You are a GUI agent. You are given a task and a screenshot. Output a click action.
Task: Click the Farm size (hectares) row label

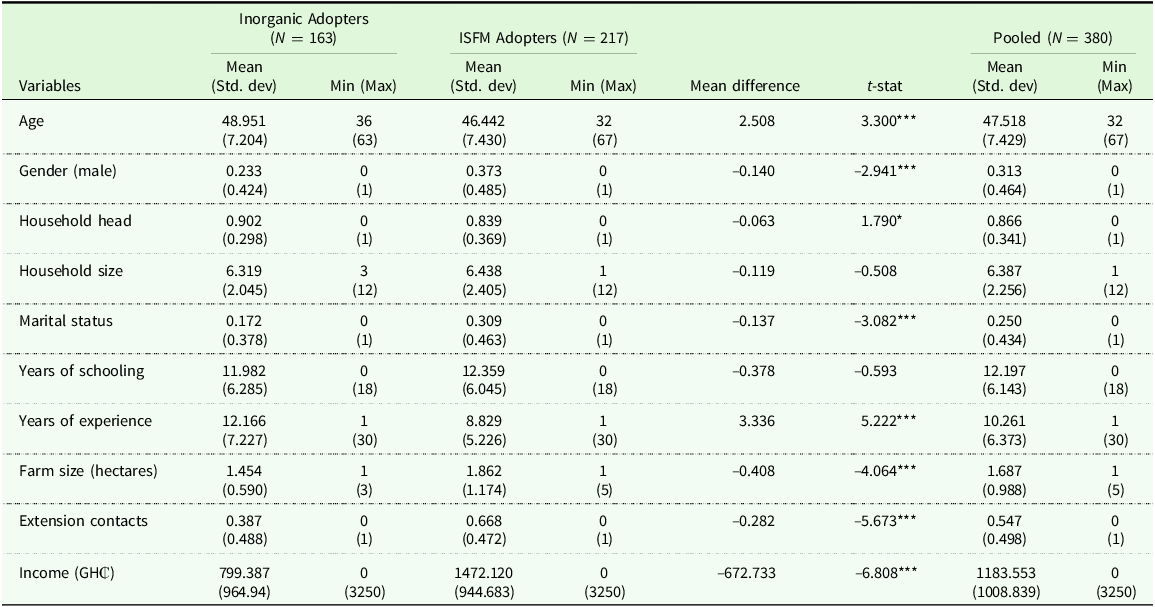(87, 471)
